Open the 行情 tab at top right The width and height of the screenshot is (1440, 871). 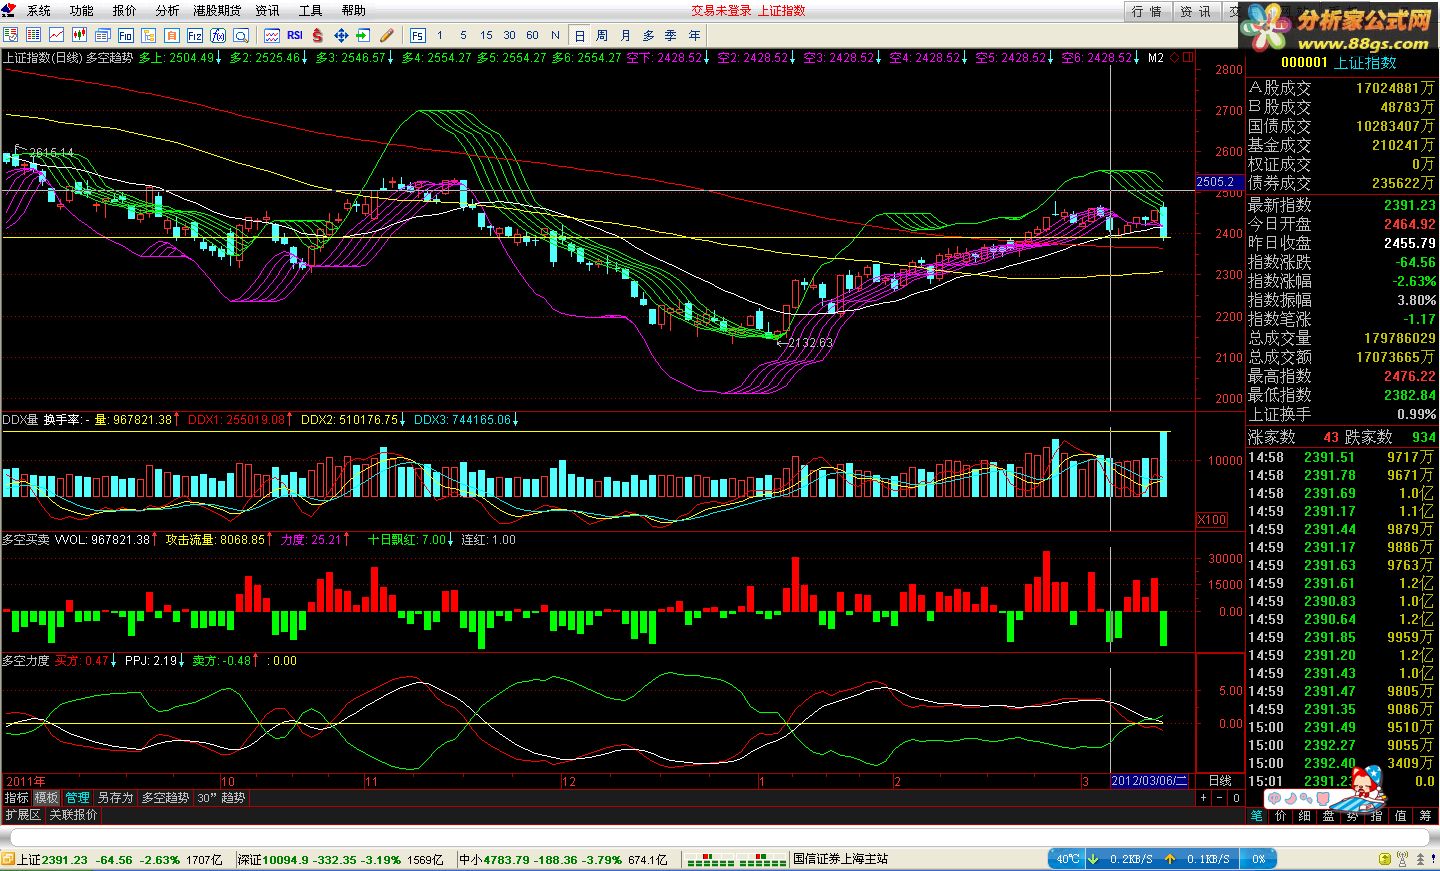1147,11
